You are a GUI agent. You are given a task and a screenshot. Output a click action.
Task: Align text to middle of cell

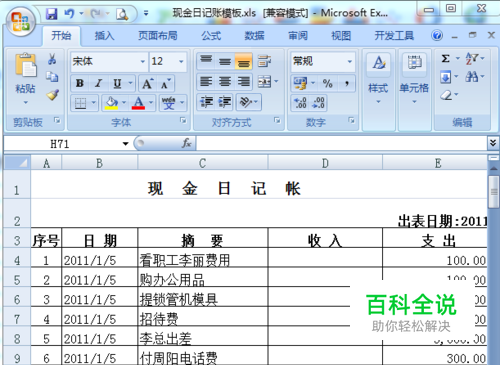[x=225, y=61]
